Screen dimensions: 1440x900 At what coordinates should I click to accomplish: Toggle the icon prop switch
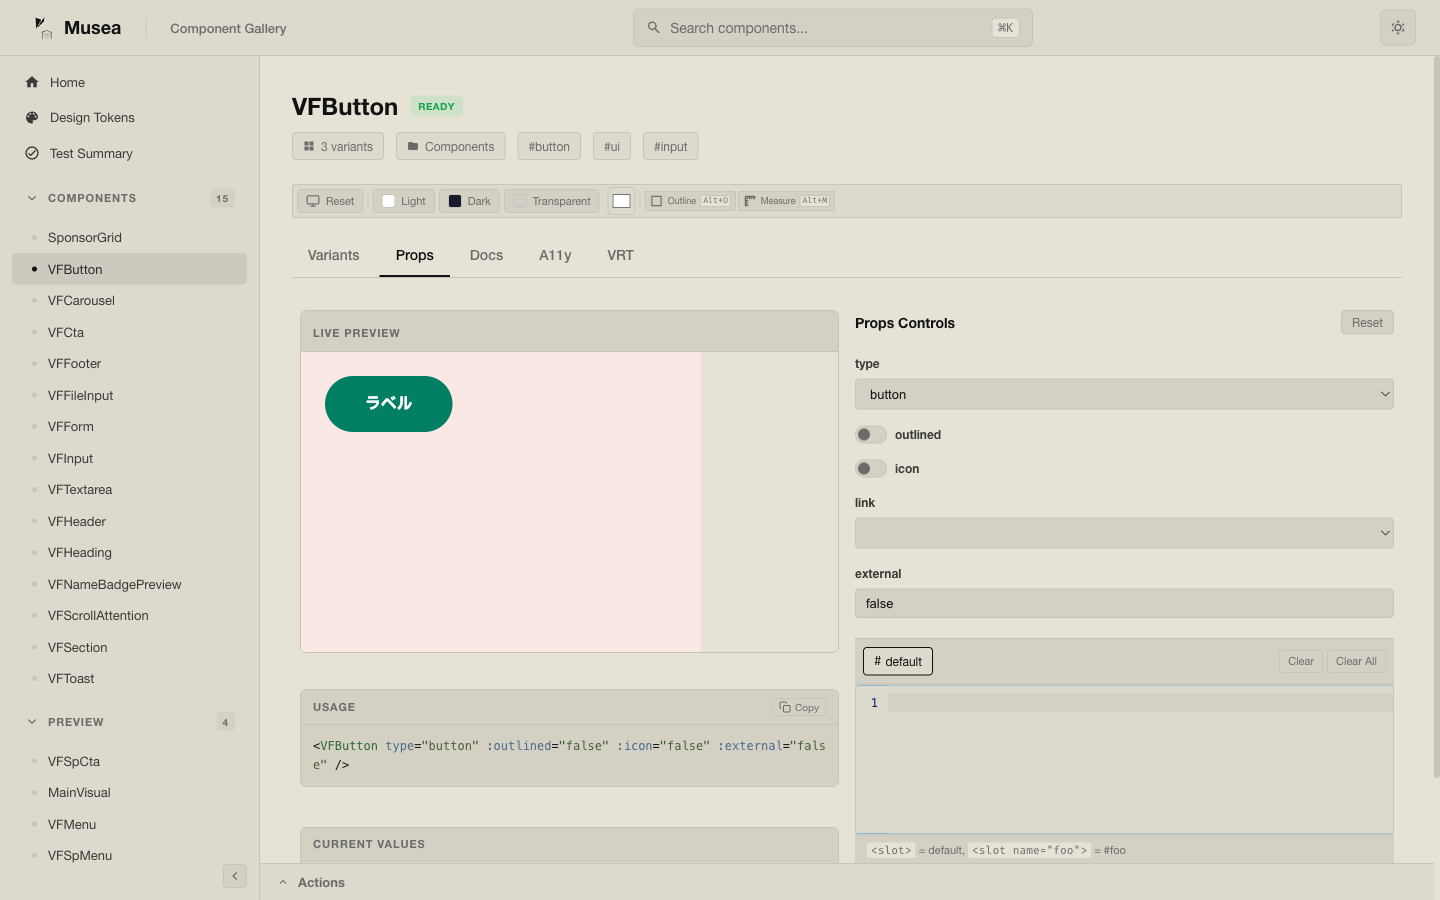click(x=870, y=469)
